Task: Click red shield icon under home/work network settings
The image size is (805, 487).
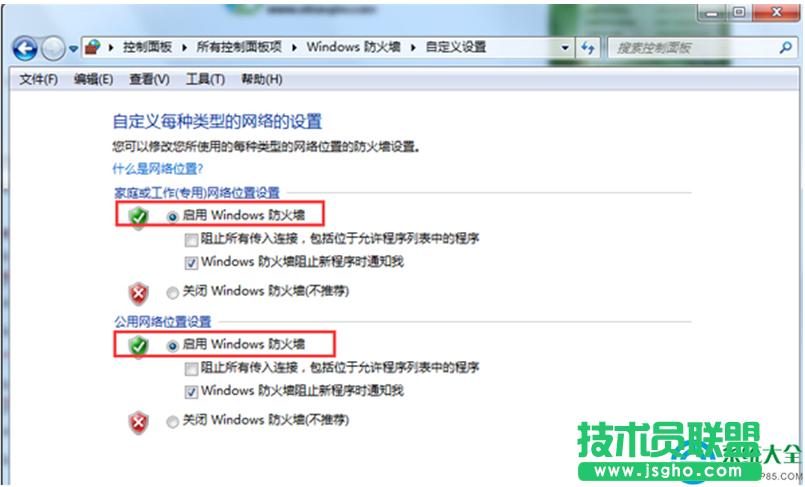Action: [x=139, y=292]
